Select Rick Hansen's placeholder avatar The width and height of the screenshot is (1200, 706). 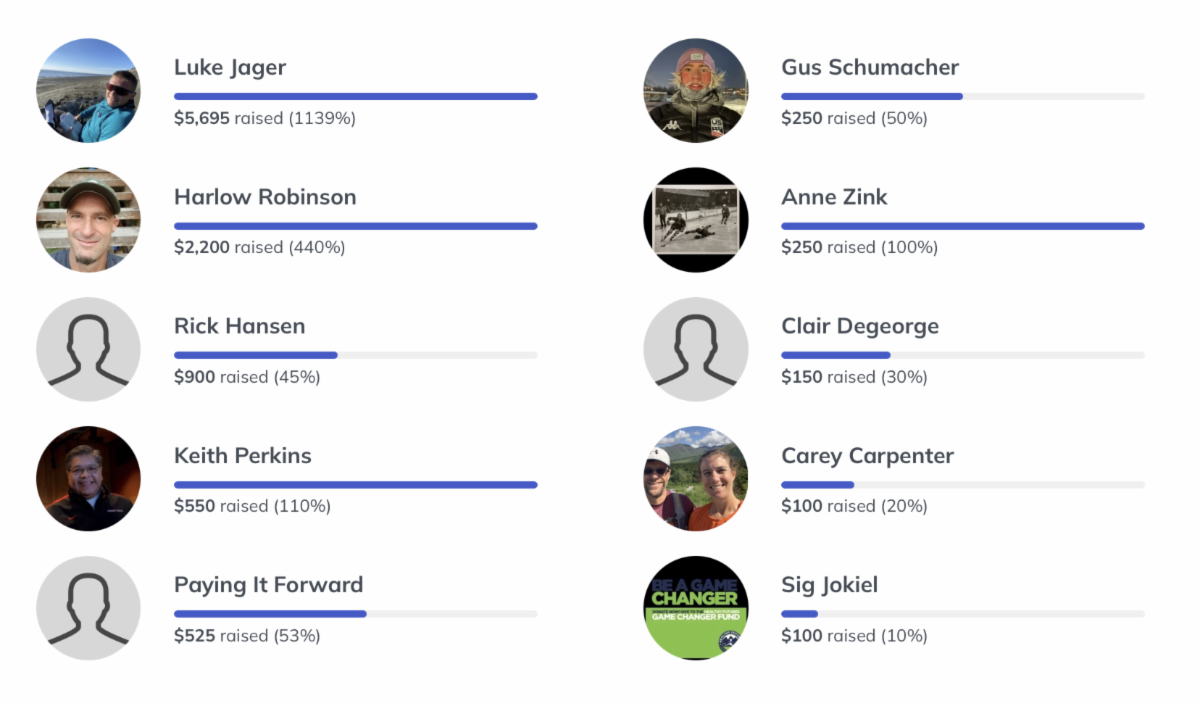pos(88,349)
